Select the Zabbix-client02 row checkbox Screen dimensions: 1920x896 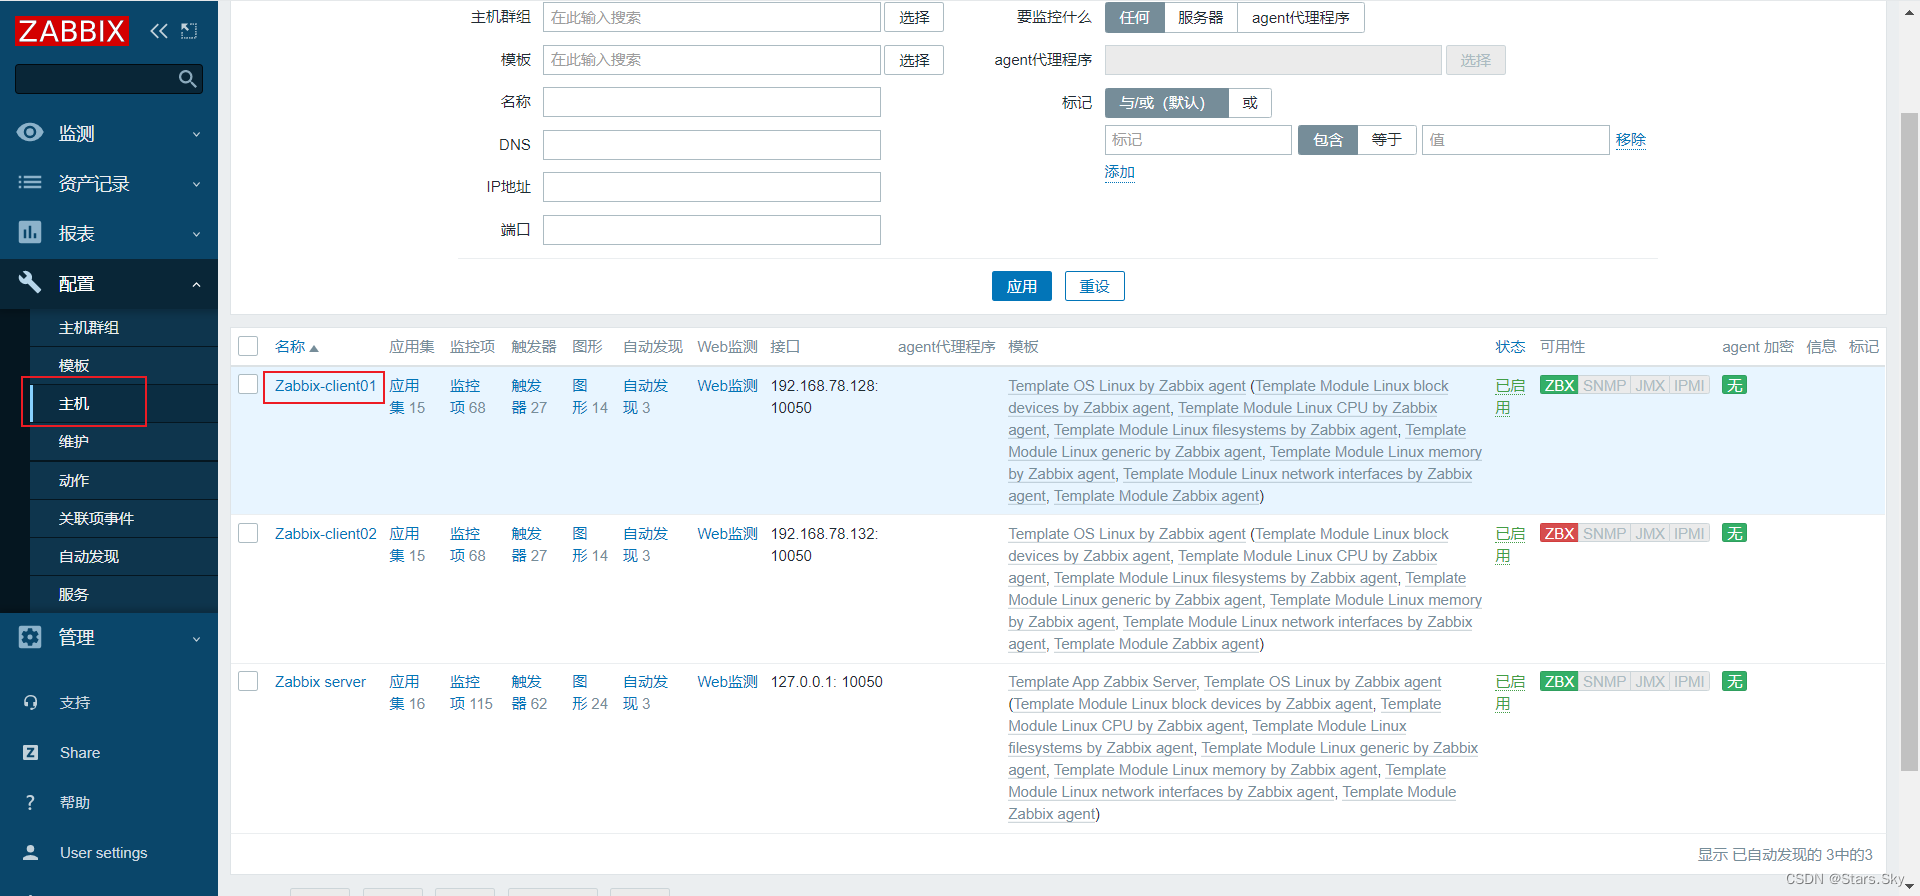point(248,532)
